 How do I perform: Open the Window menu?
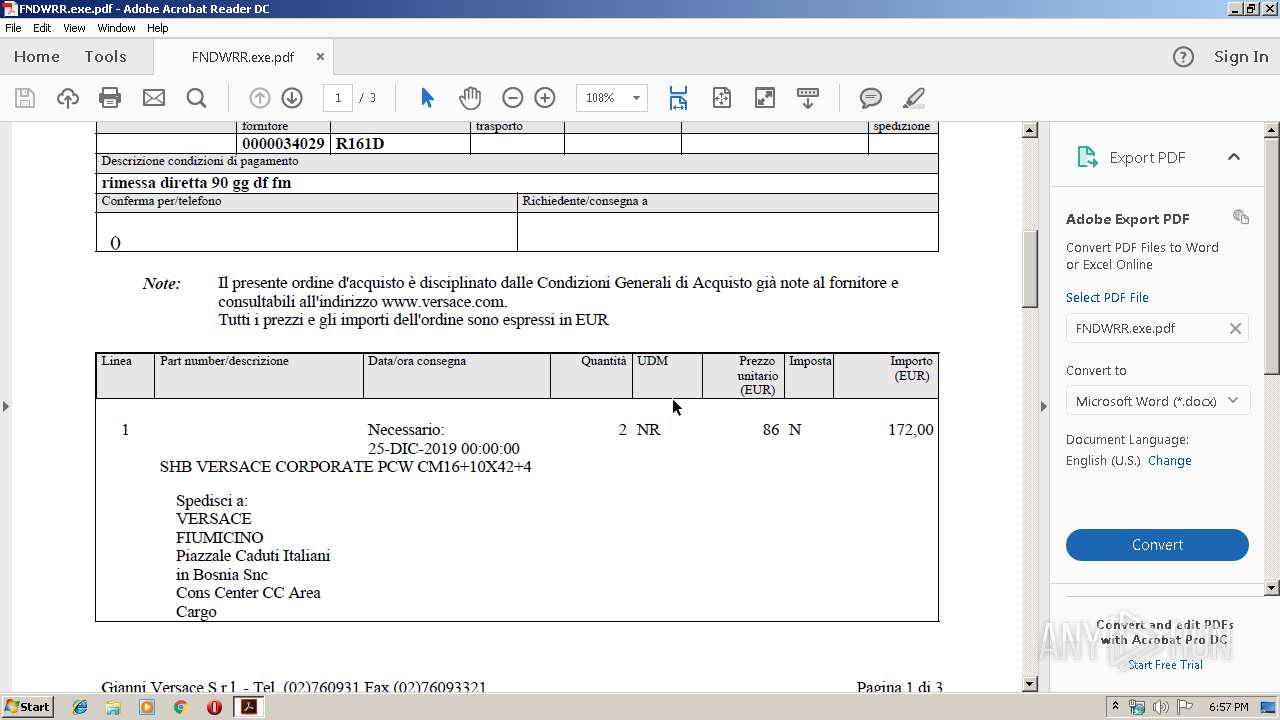pyautogui.click(x=116, y=28)
